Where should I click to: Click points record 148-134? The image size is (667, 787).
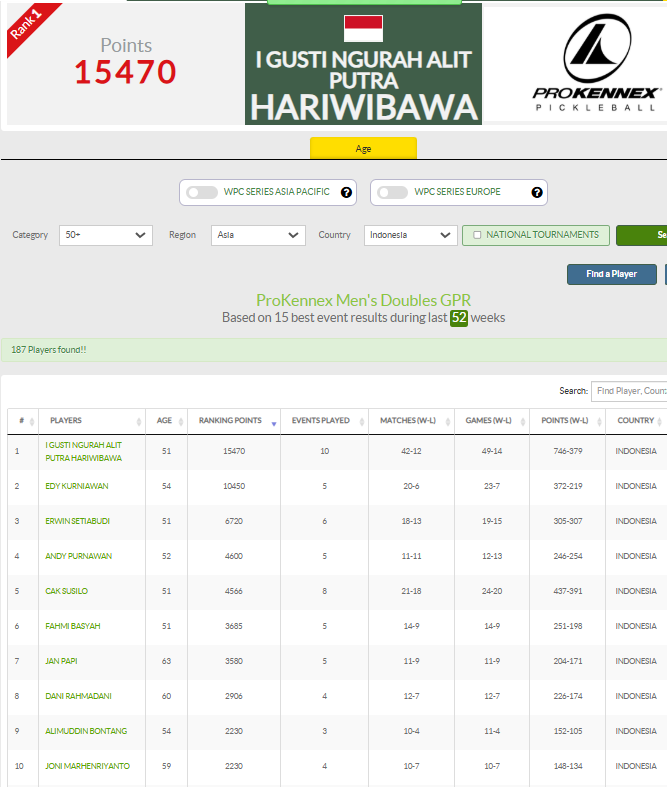[x=568, y=766]
